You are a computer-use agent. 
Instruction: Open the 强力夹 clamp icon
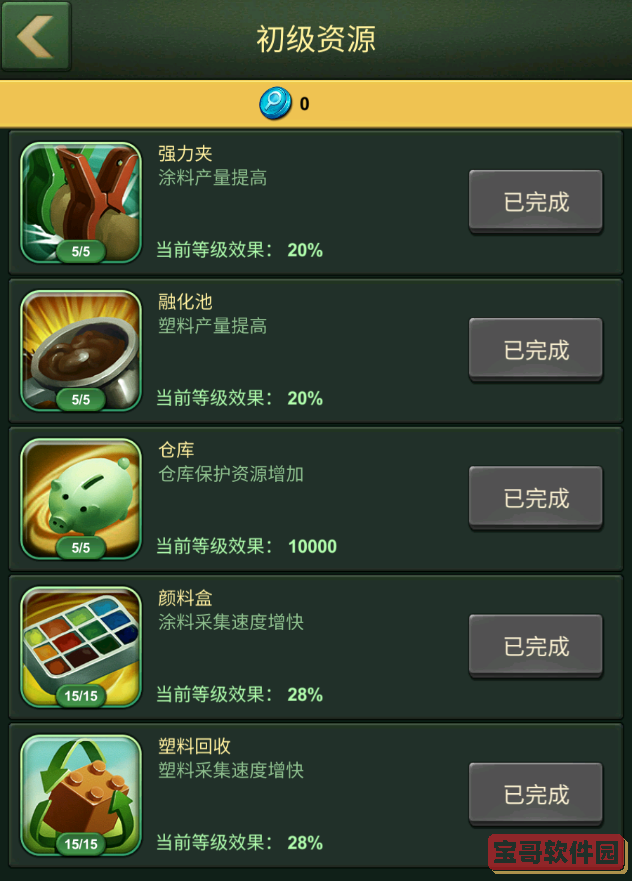point(81,202)
